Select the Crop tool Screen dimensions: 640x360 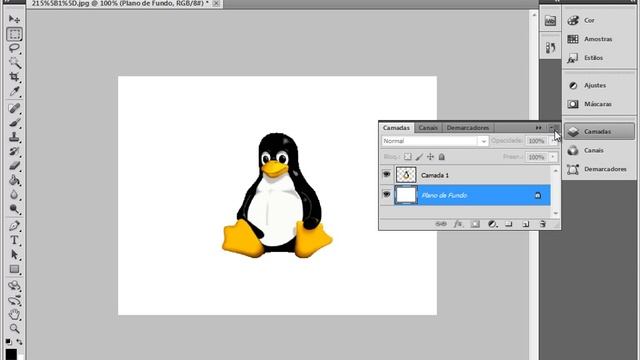tap(14, 77)
